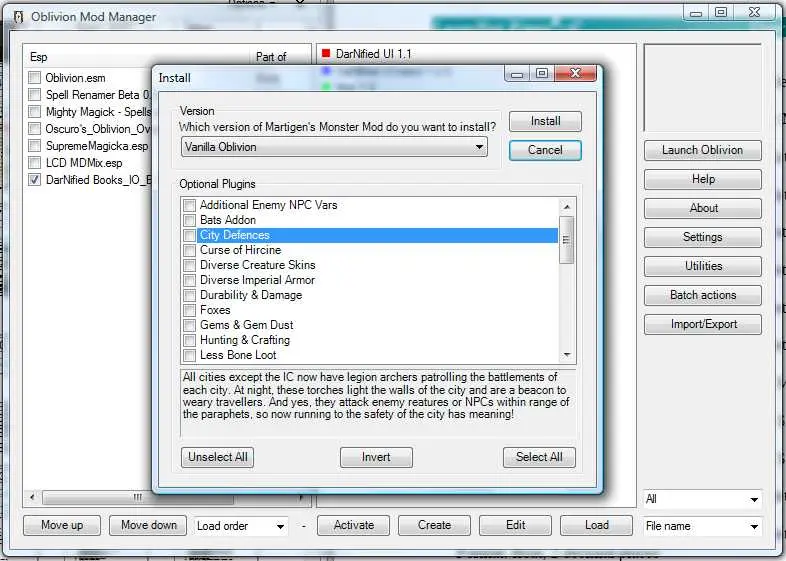Click the Oblivion Mod Manager title icon
The width and height of the screenshot is (786, 561).
[19, 17]
